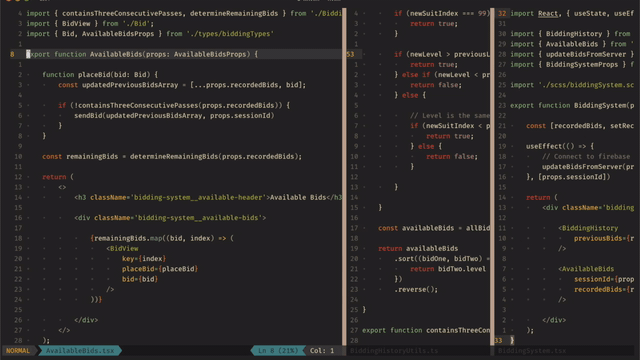
Task: Click the BiddingHistoryUtils.ts status line label
Action: (394, 351)
